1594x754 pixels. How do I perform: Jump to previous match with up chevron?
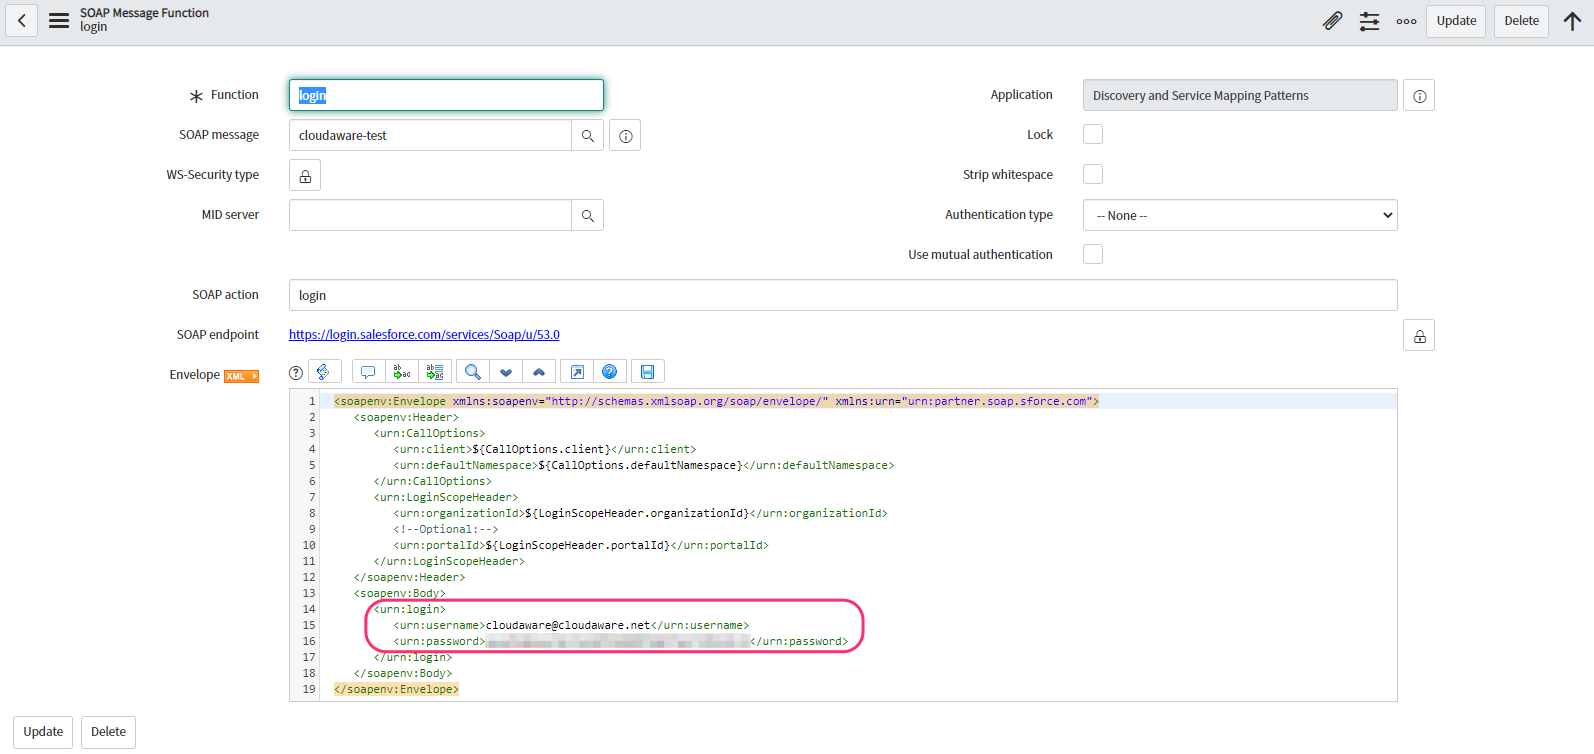pos(539,372)
